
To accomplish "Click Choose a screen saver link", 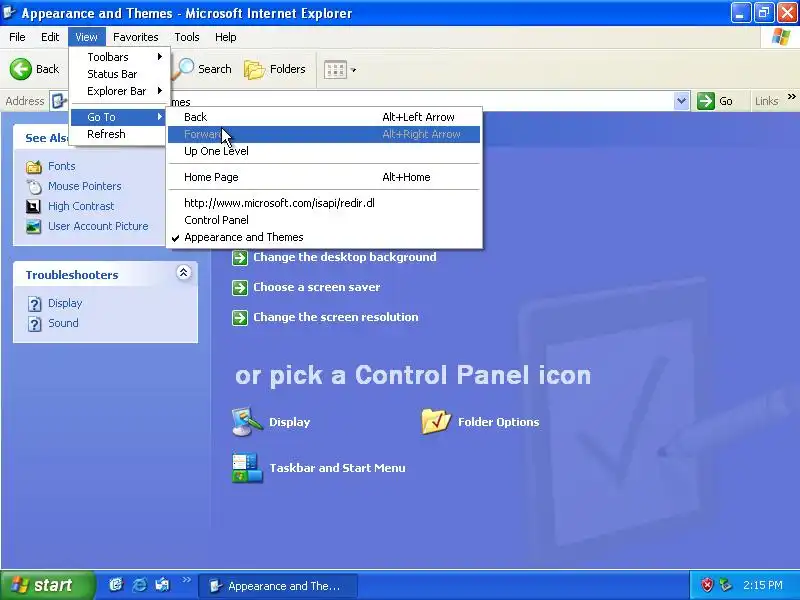I will (x=317, y=287).
